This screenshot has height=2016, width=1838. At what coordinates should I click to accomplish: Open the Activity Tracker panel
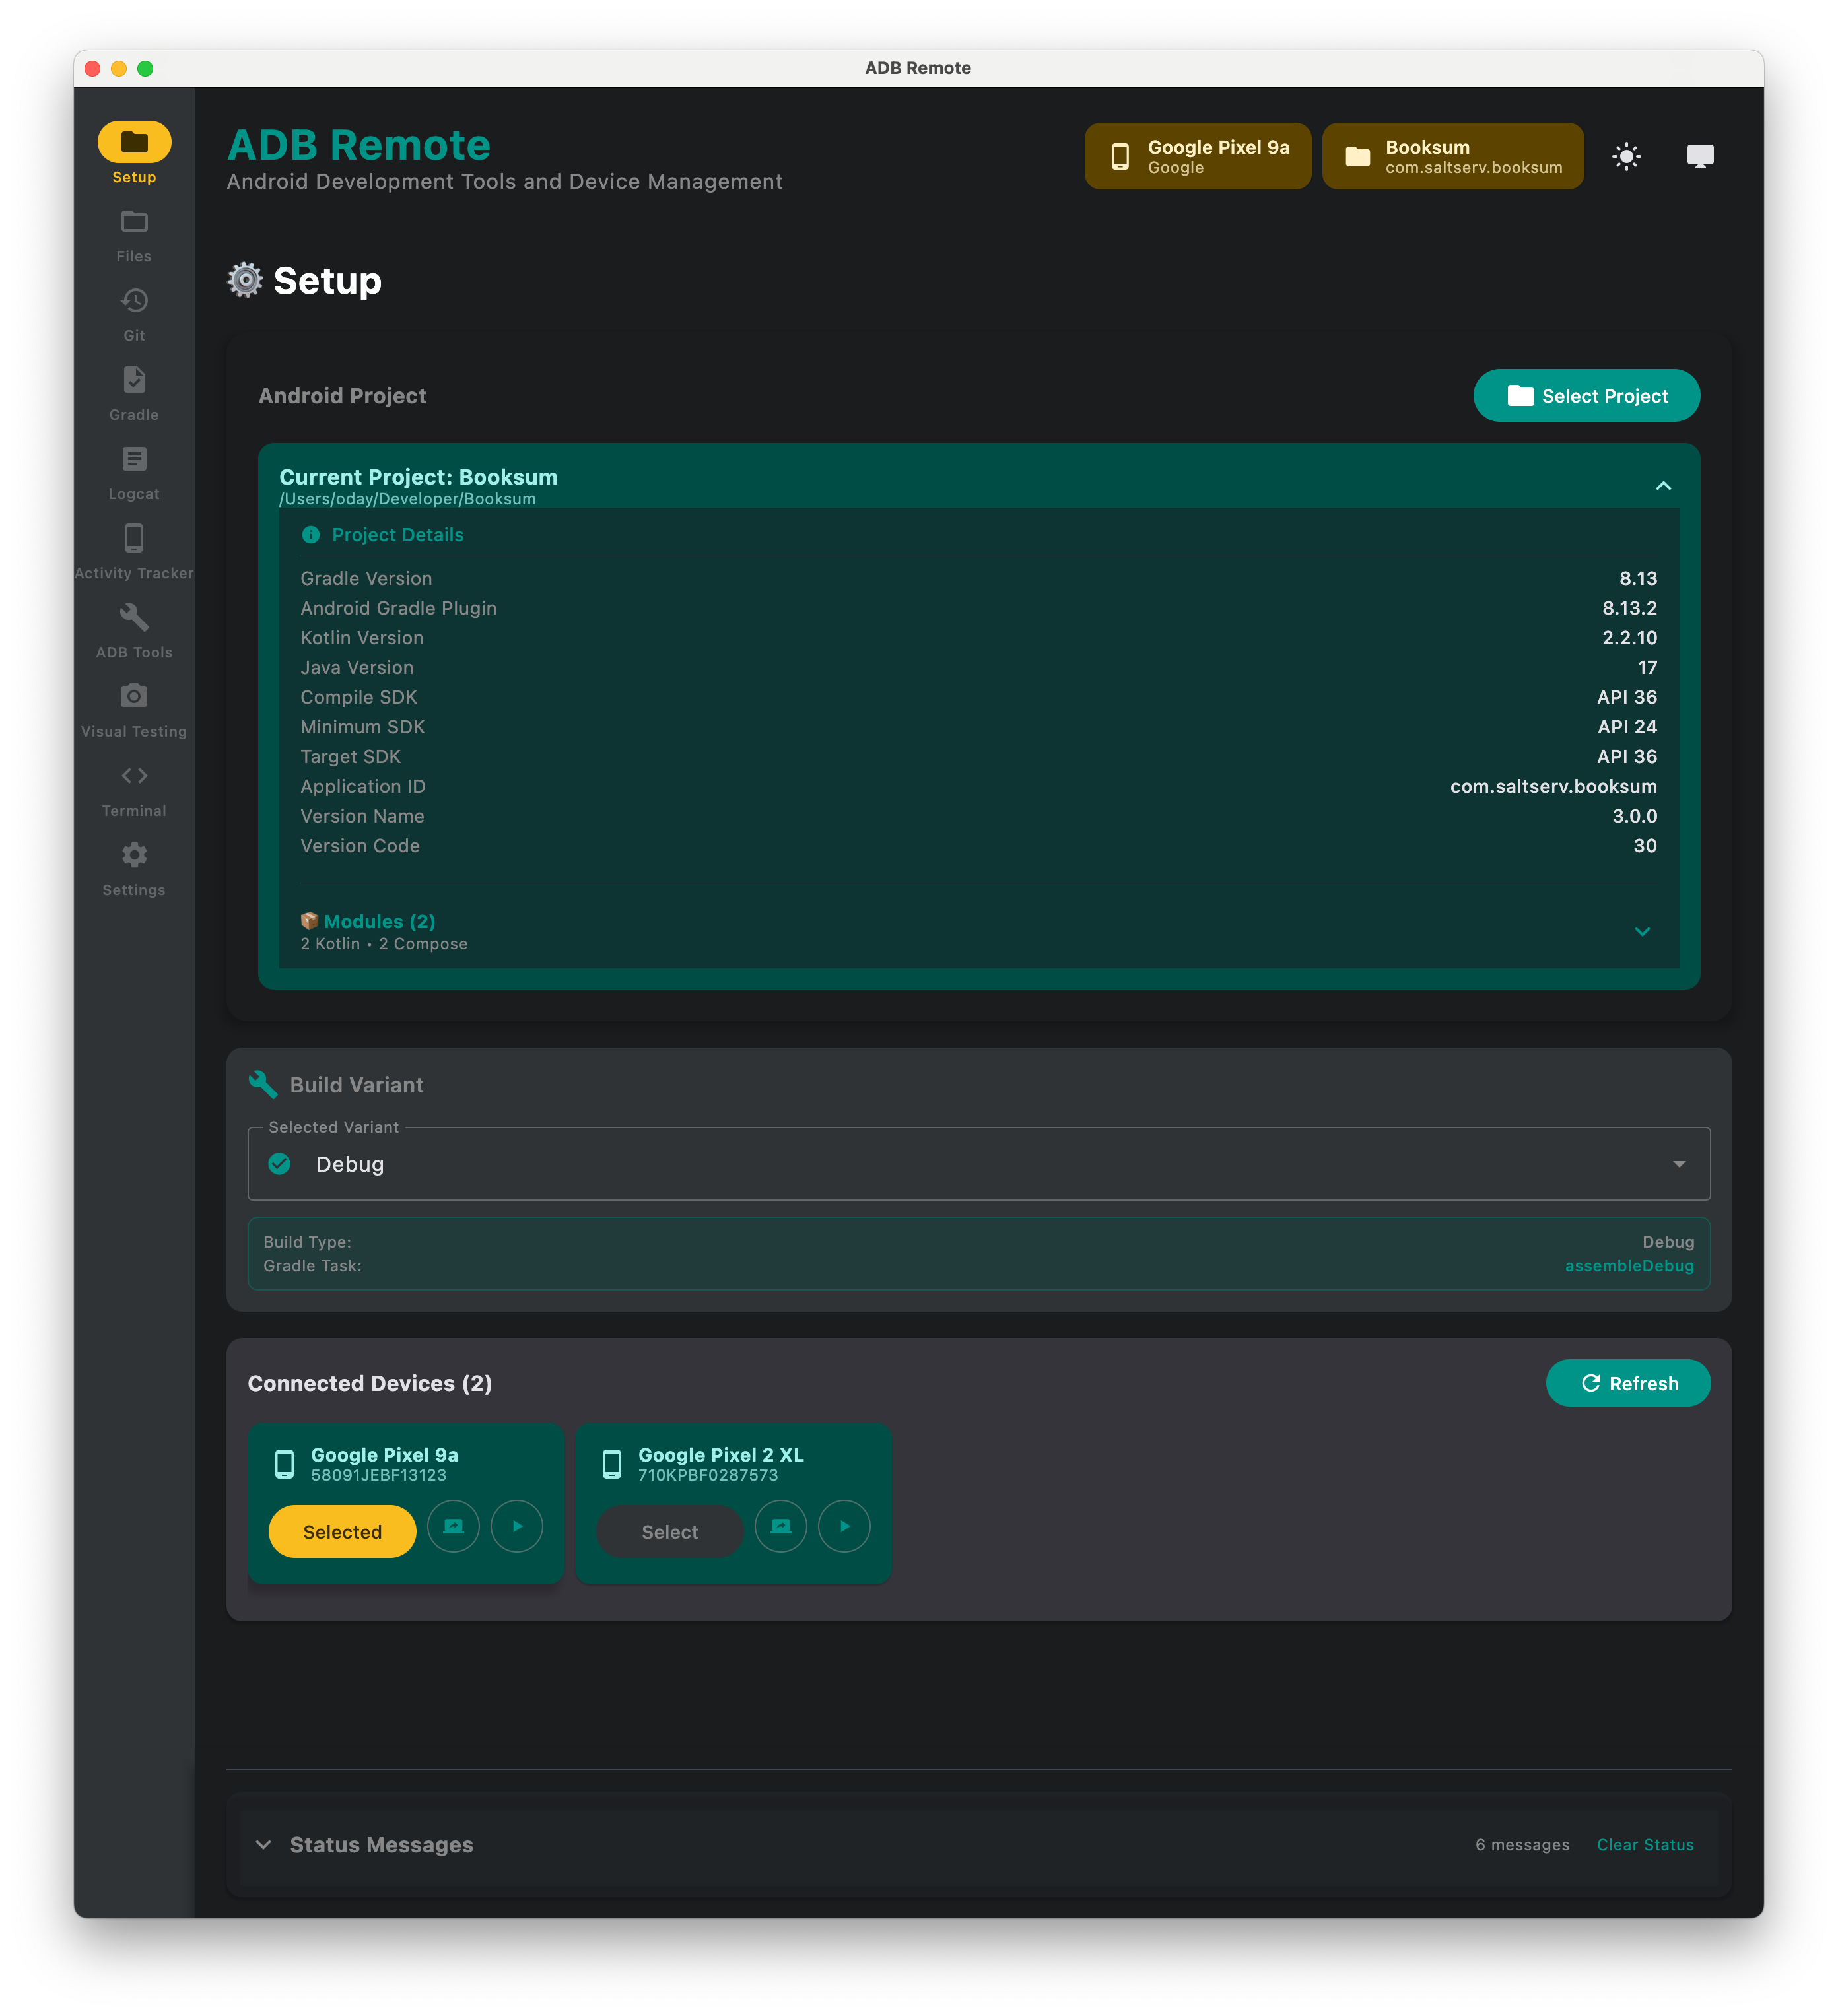point(133,551)
